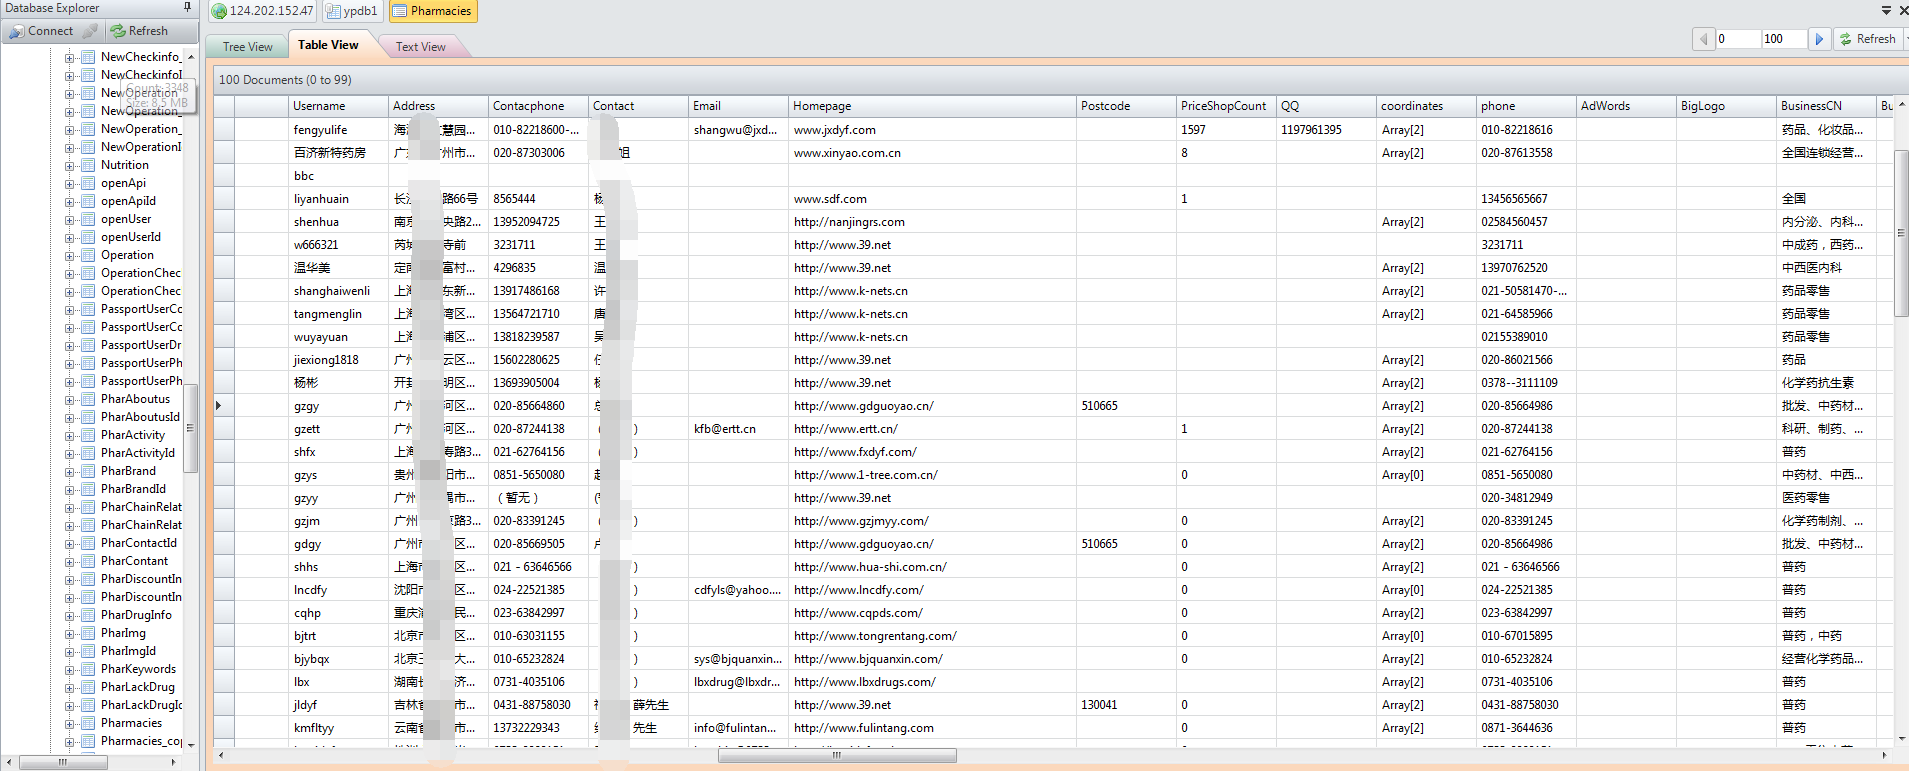Click the PharContant collection table icon
1909x771 pixels.
[x=88, y=562]
